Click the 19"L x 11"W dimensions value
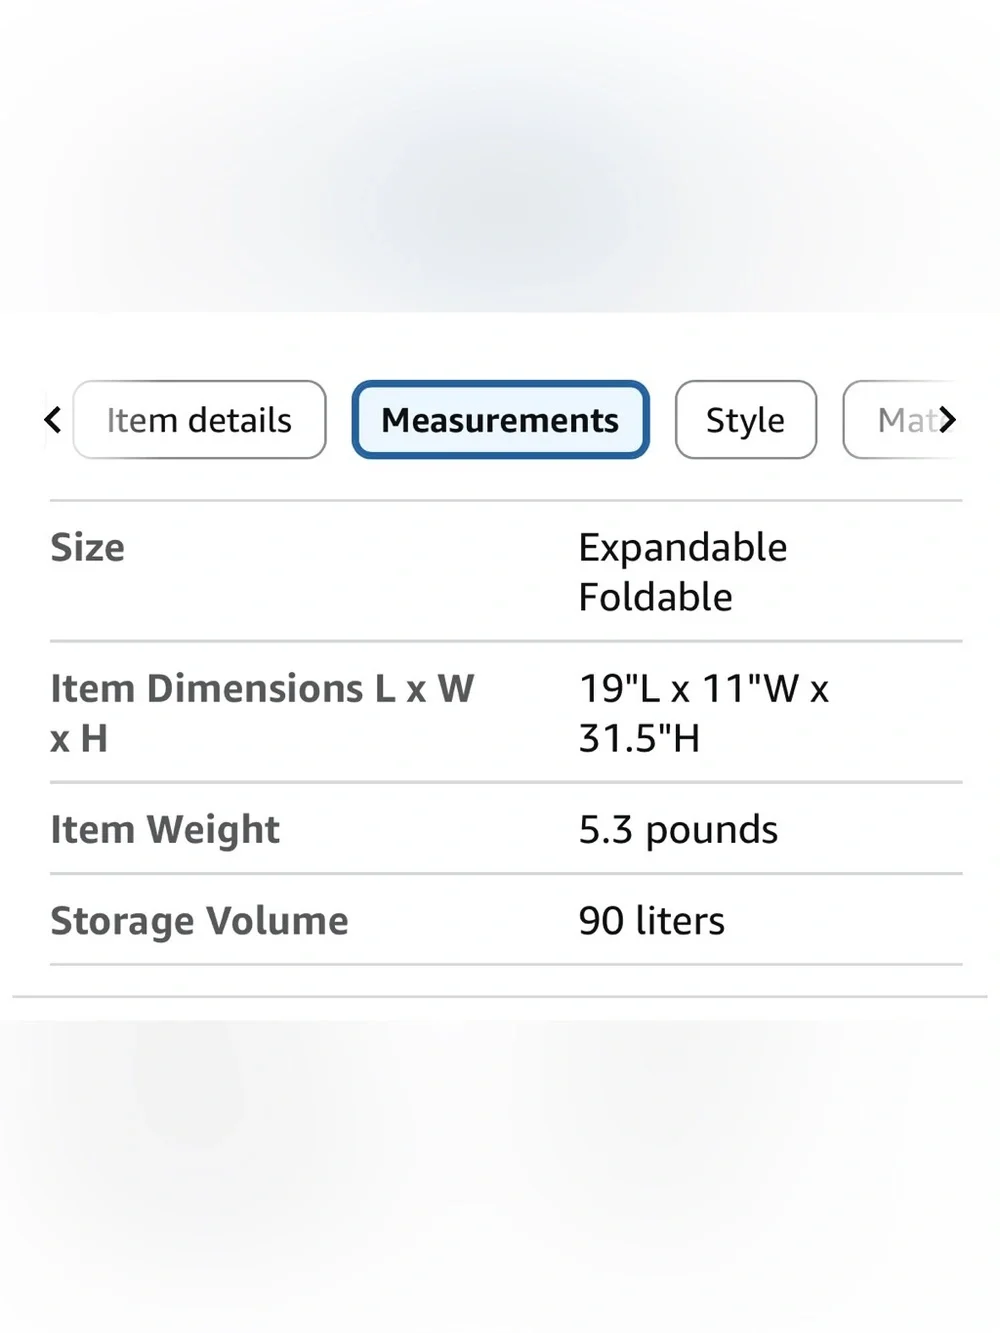 (704, 689)
